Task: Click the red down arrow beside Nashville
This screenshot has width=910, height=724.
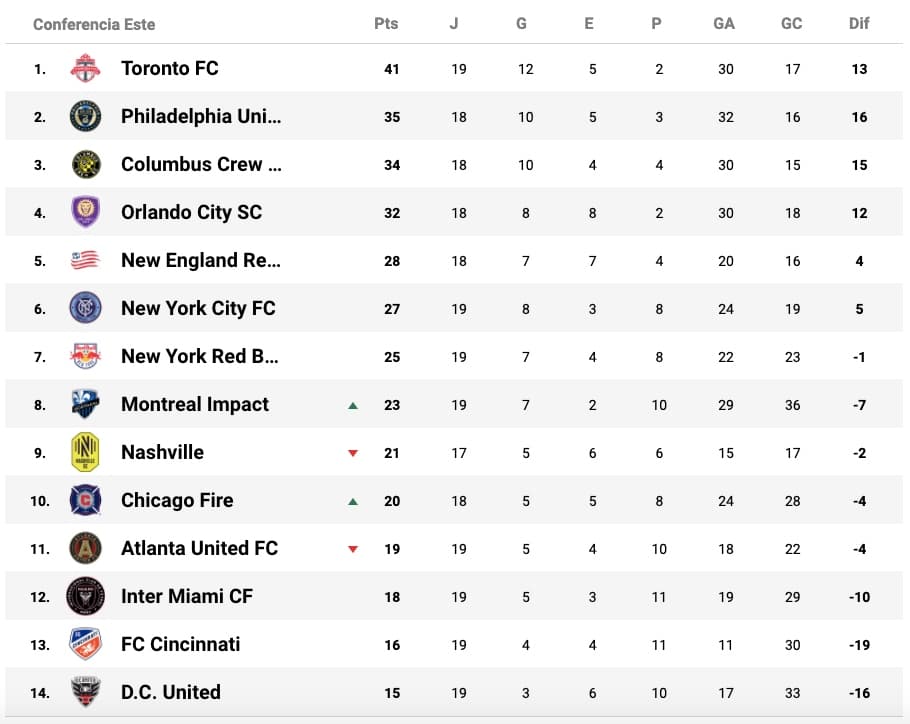Action: click(x=353, y=453)
